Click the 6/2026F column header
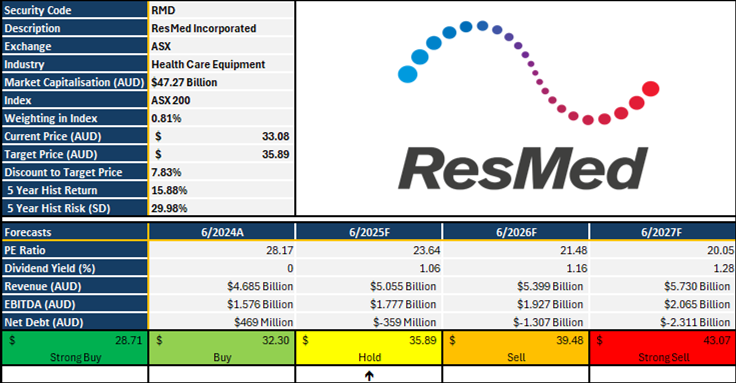This screenshot has height=383, width=736. point(516,232)
